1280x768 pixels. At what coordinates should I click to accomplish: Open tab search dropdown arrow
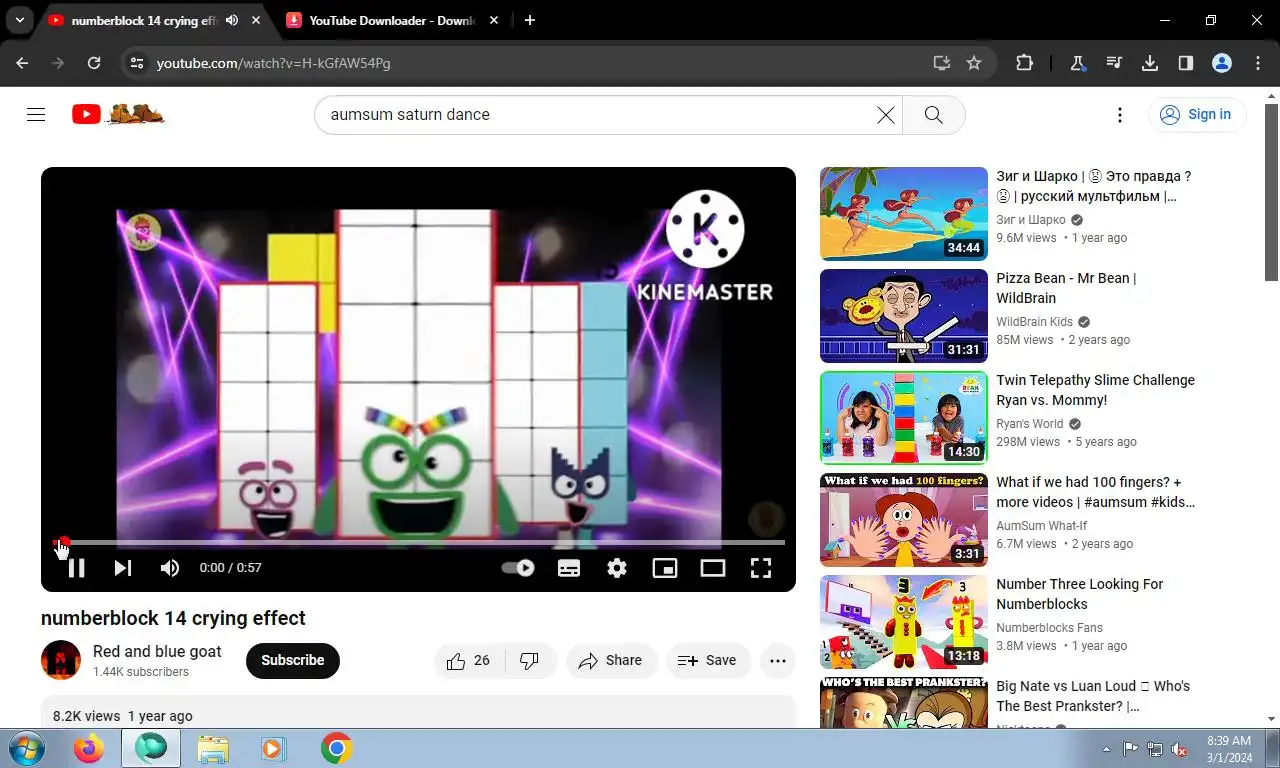19,20
